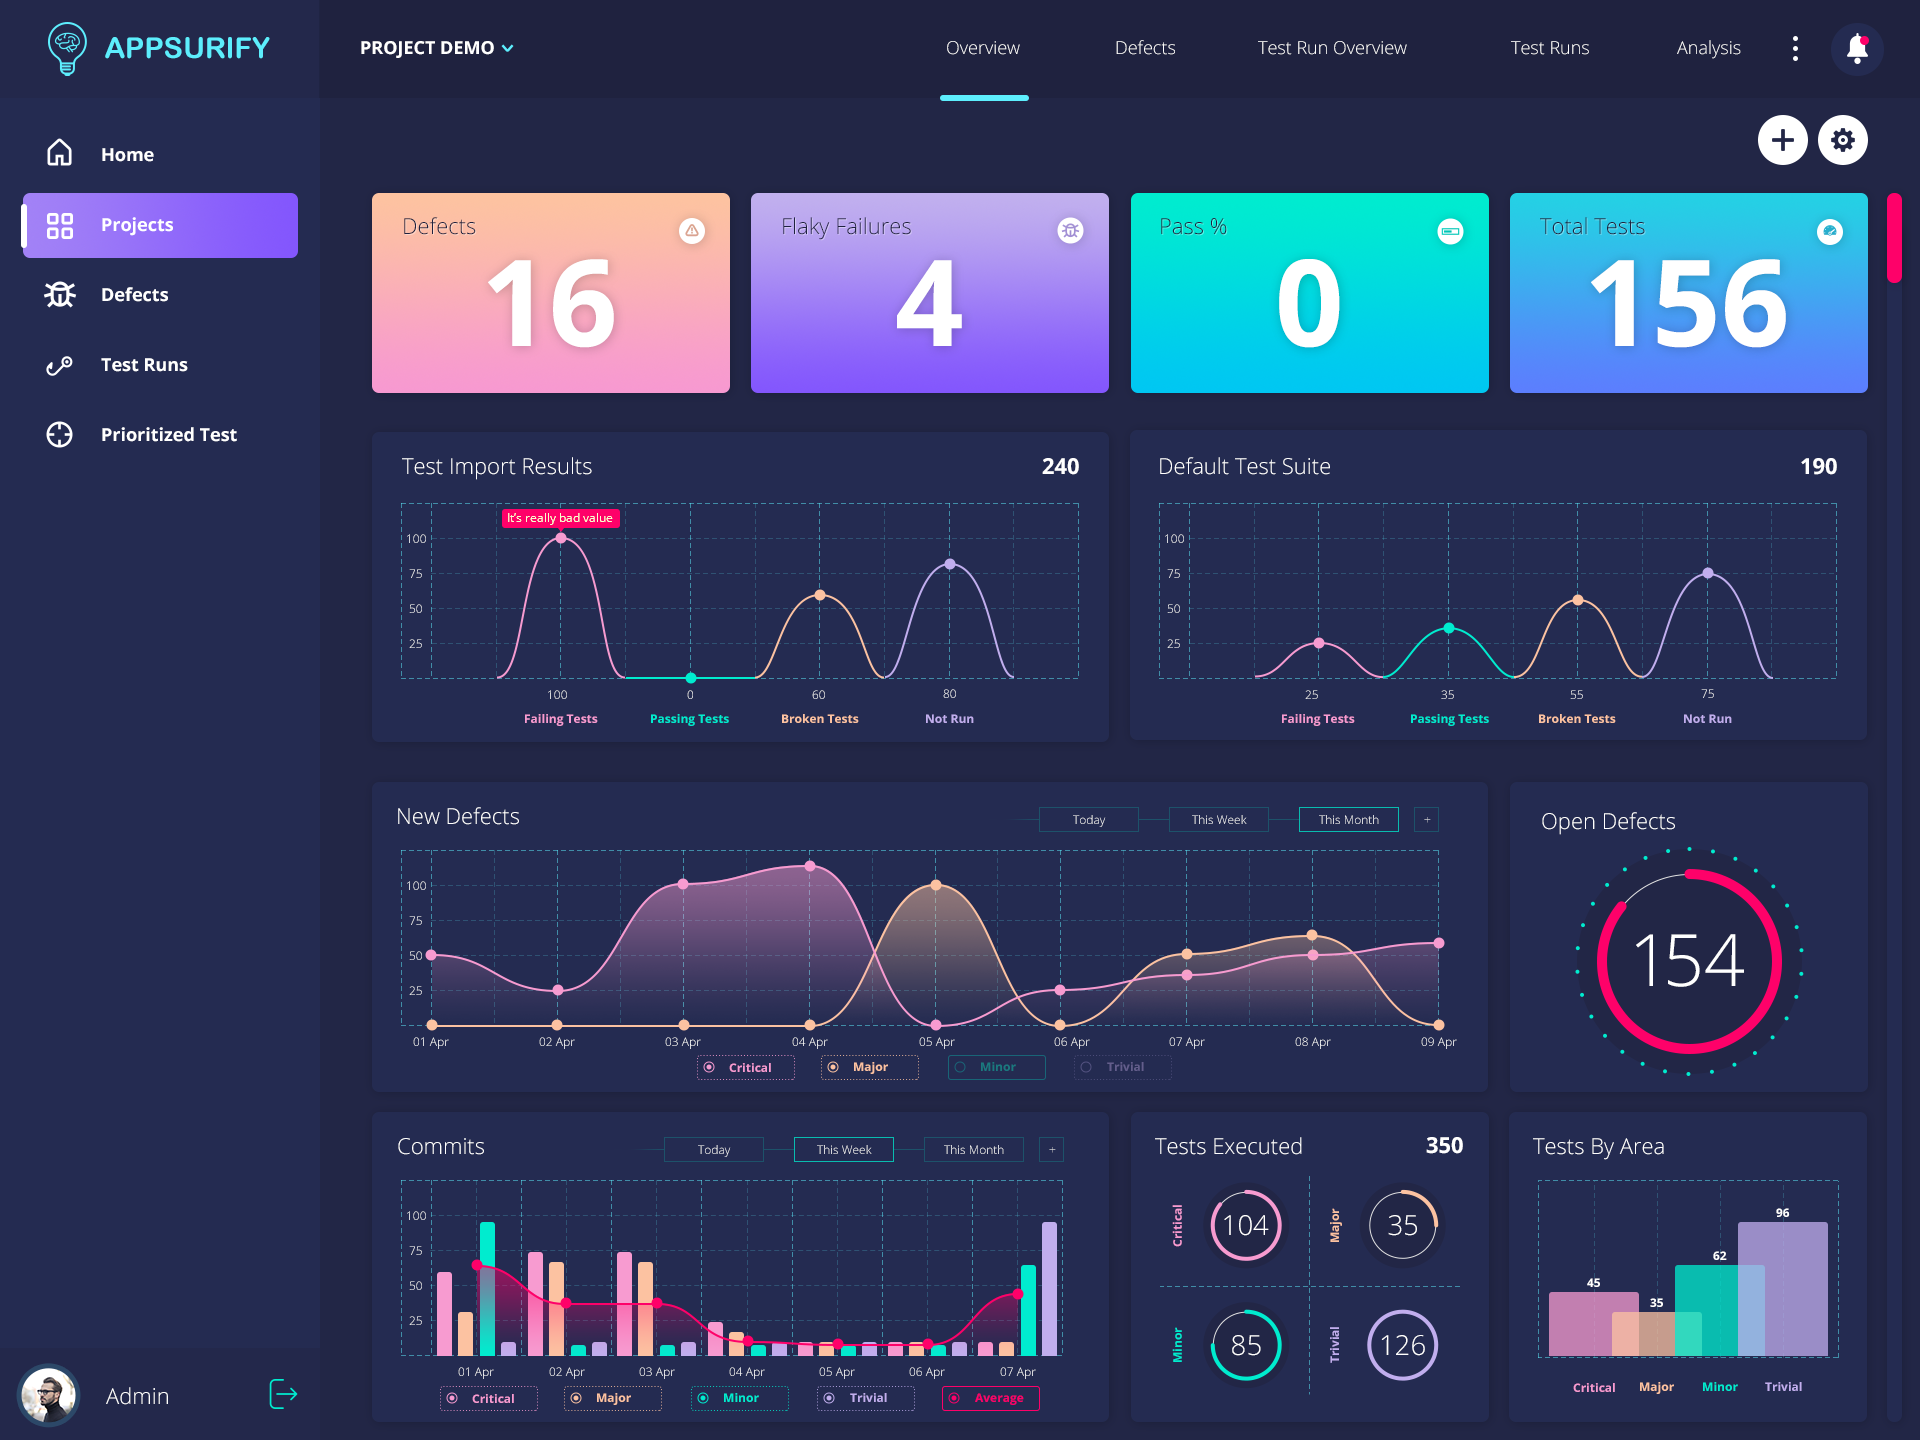Click the logout icon next to Admin
This screenshot has width=1920, height=1440.
click(284, 1394)
